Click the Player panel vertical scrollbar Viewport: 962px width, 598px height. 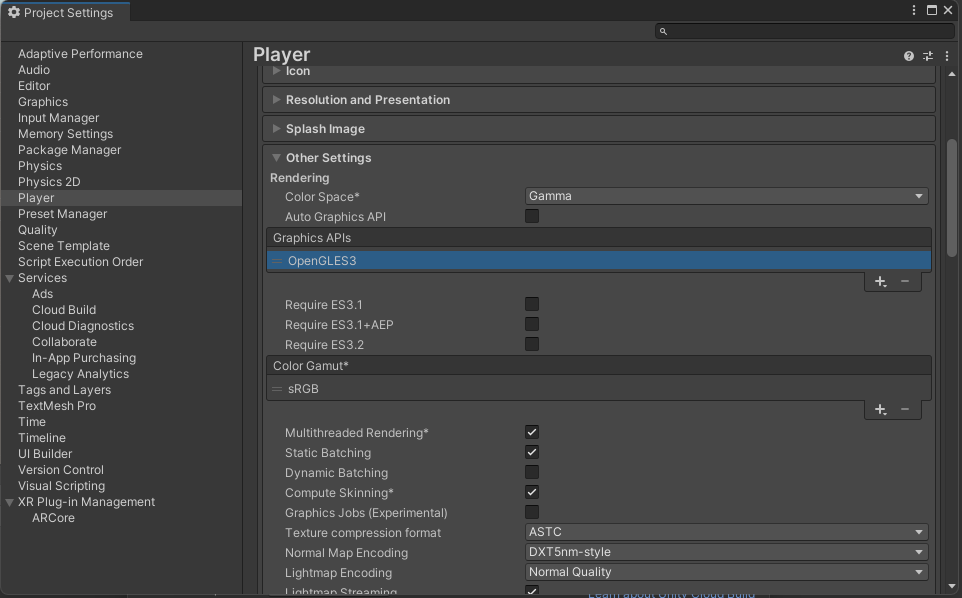pos(952,198)
